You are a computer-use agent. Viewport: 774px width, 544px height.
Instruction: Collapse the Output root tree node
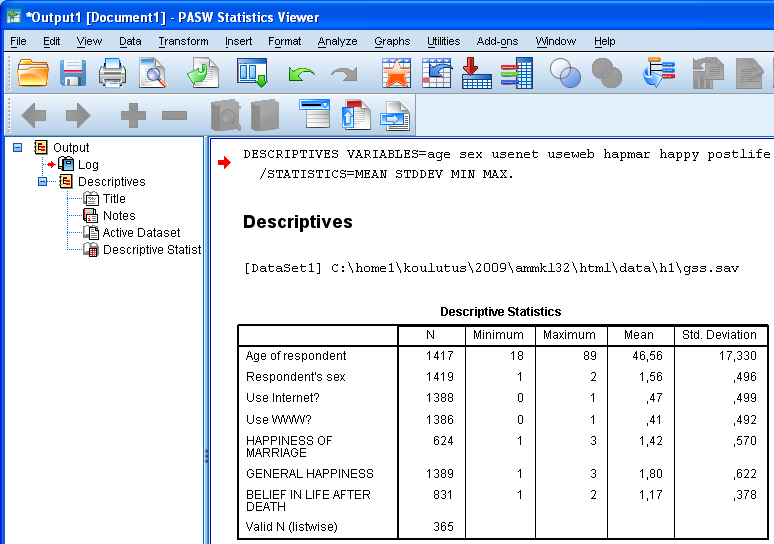[17, 148]
